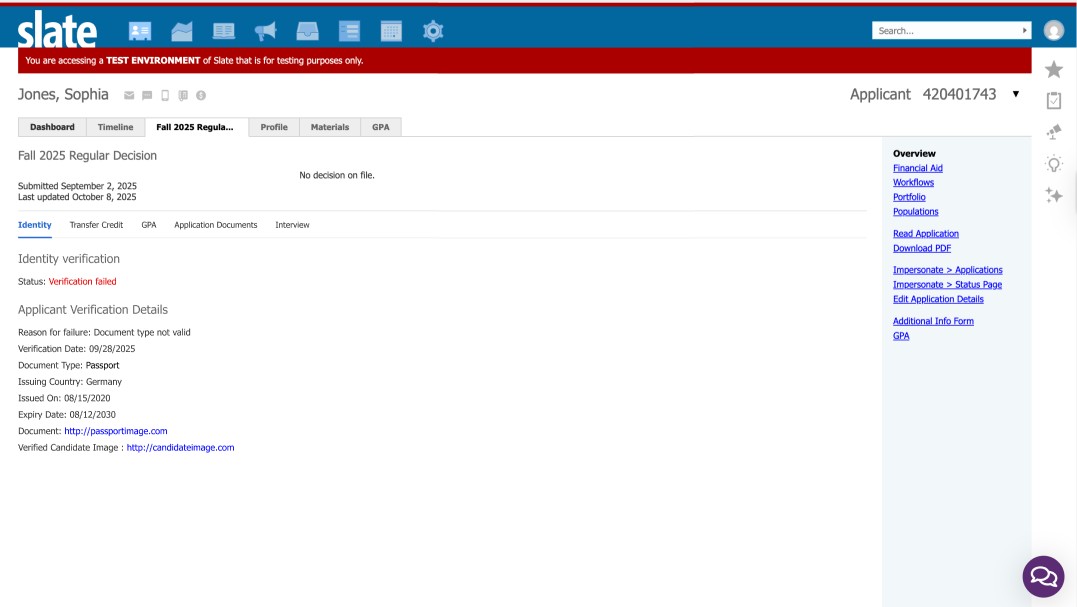
Task: Open the Deliver megaphone icon
Action: (x=265, y=31)
